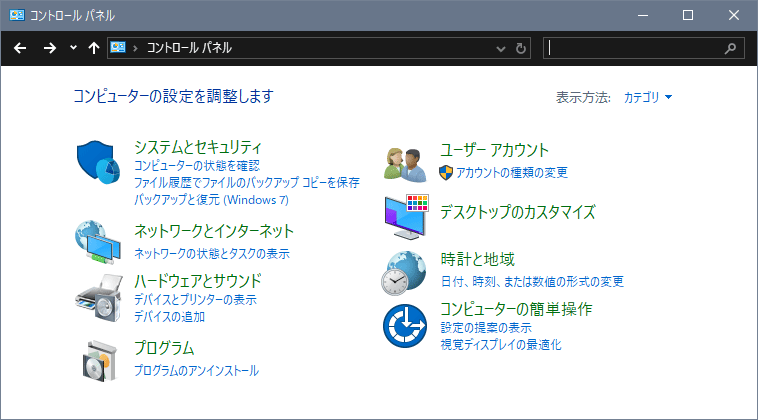This screenshot has width=758, height=420.
Task: Open the カテゴリ view-by dropdown
Action: coord(647,97)
